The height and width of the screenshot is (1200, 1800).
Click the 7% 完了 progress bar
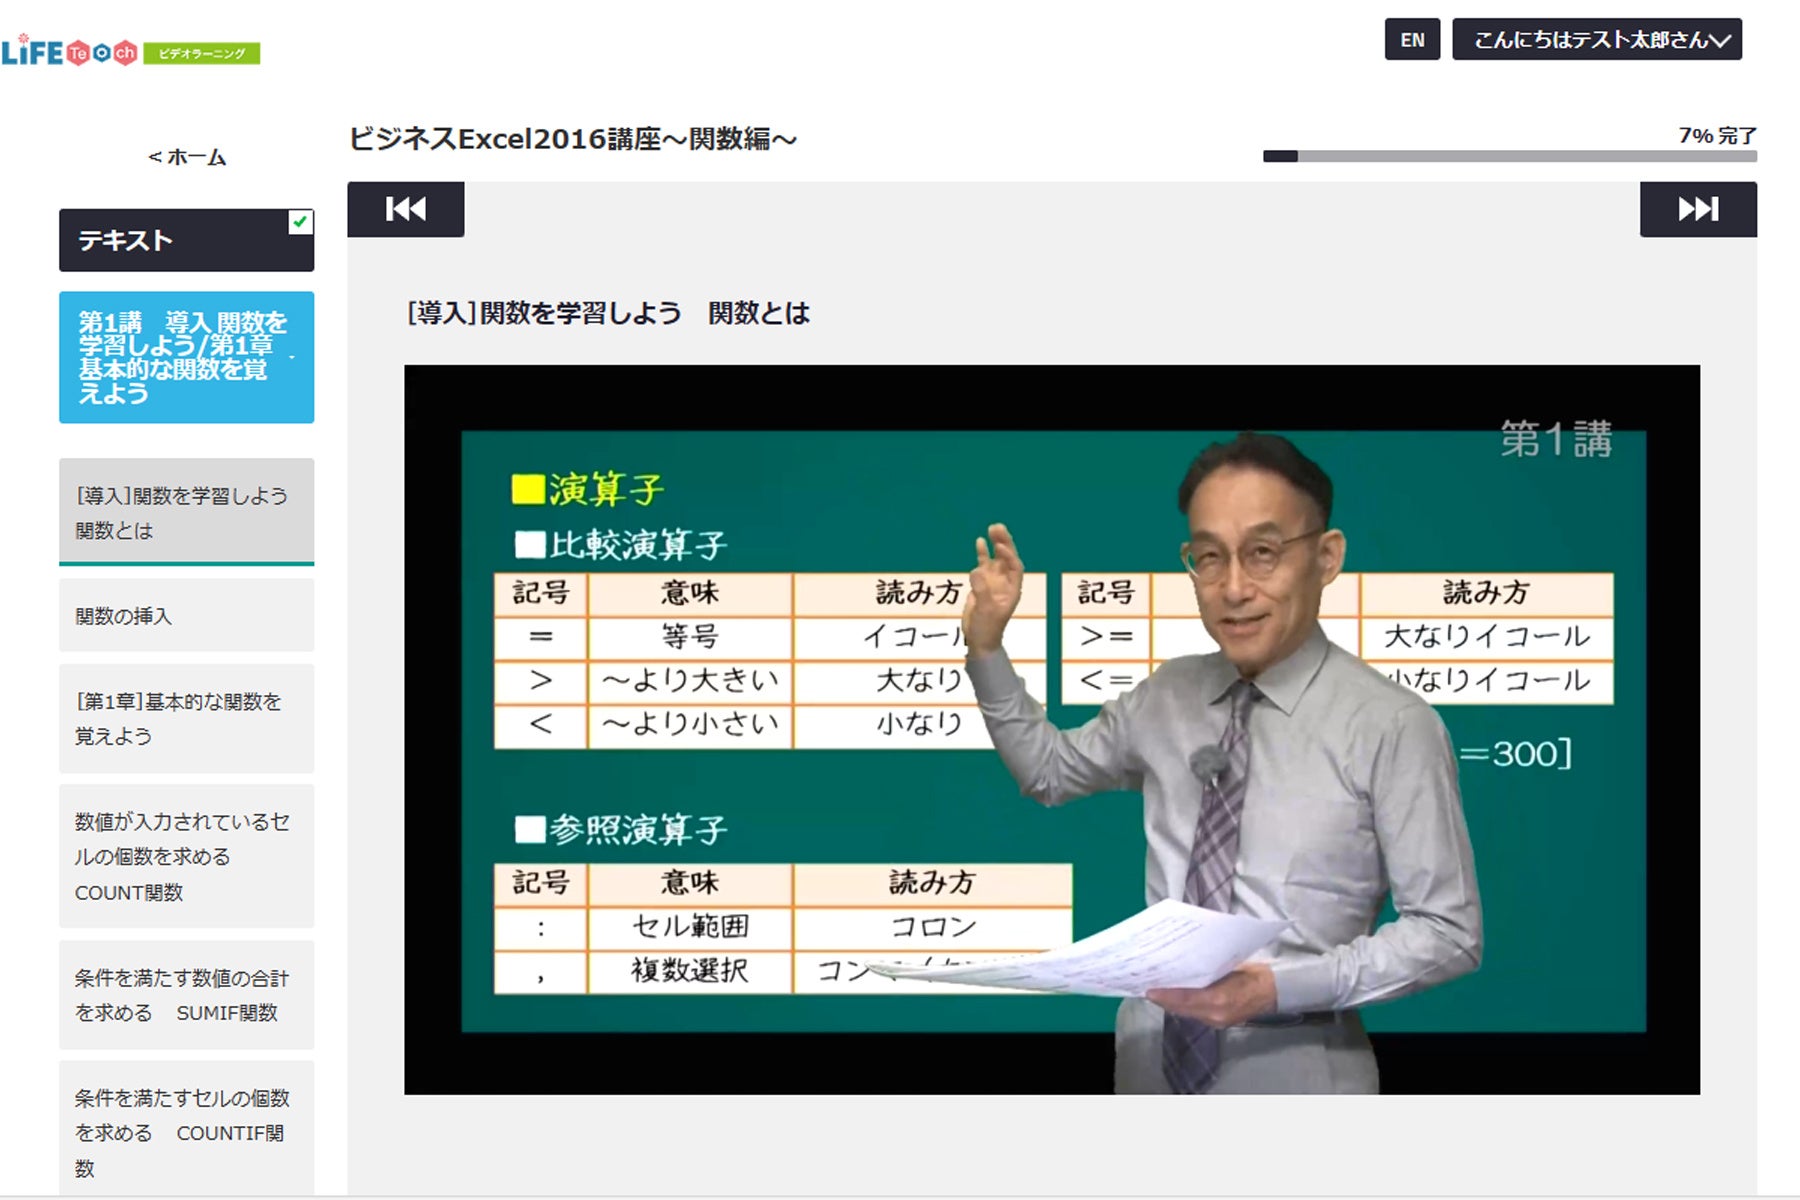tap(1510, 156)
